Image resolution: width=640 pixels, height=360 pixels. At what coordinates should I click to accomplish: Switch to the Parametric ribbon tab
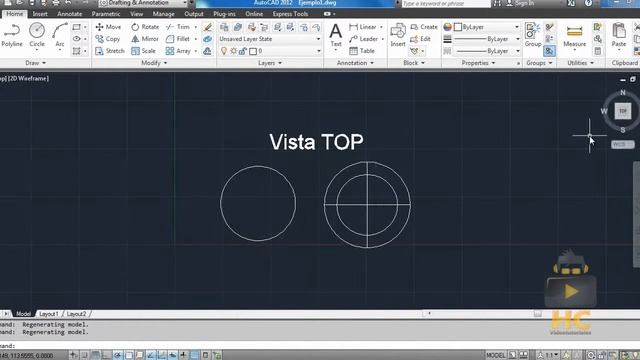click(106, 14)
